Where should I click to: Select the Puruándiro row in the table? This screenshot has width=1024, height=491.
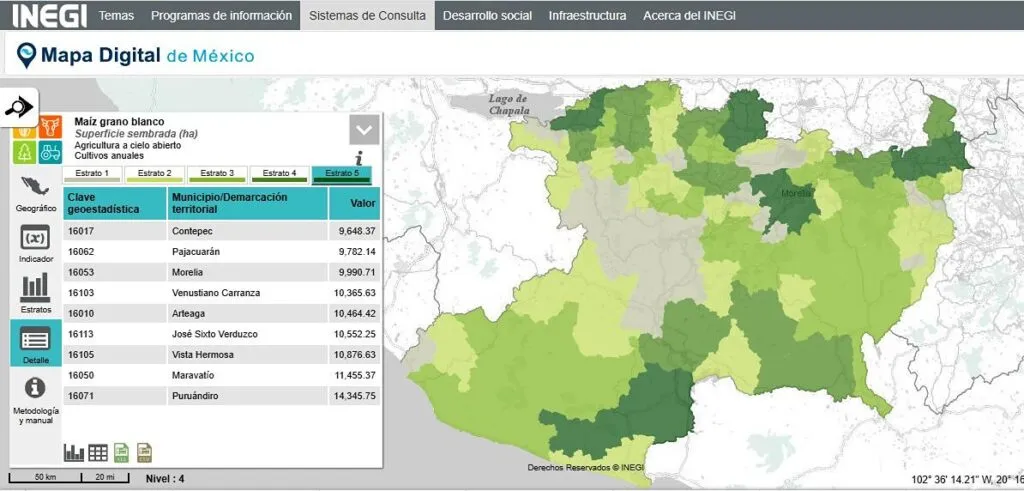pyautogui.click(x=222, y=397)
